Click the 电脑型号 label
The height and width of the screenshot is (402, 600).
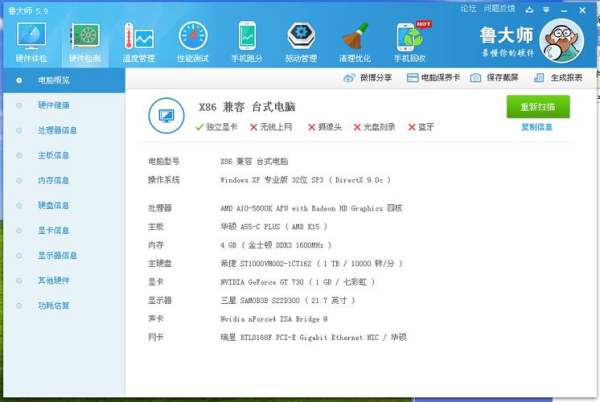[x=164, y=161]
